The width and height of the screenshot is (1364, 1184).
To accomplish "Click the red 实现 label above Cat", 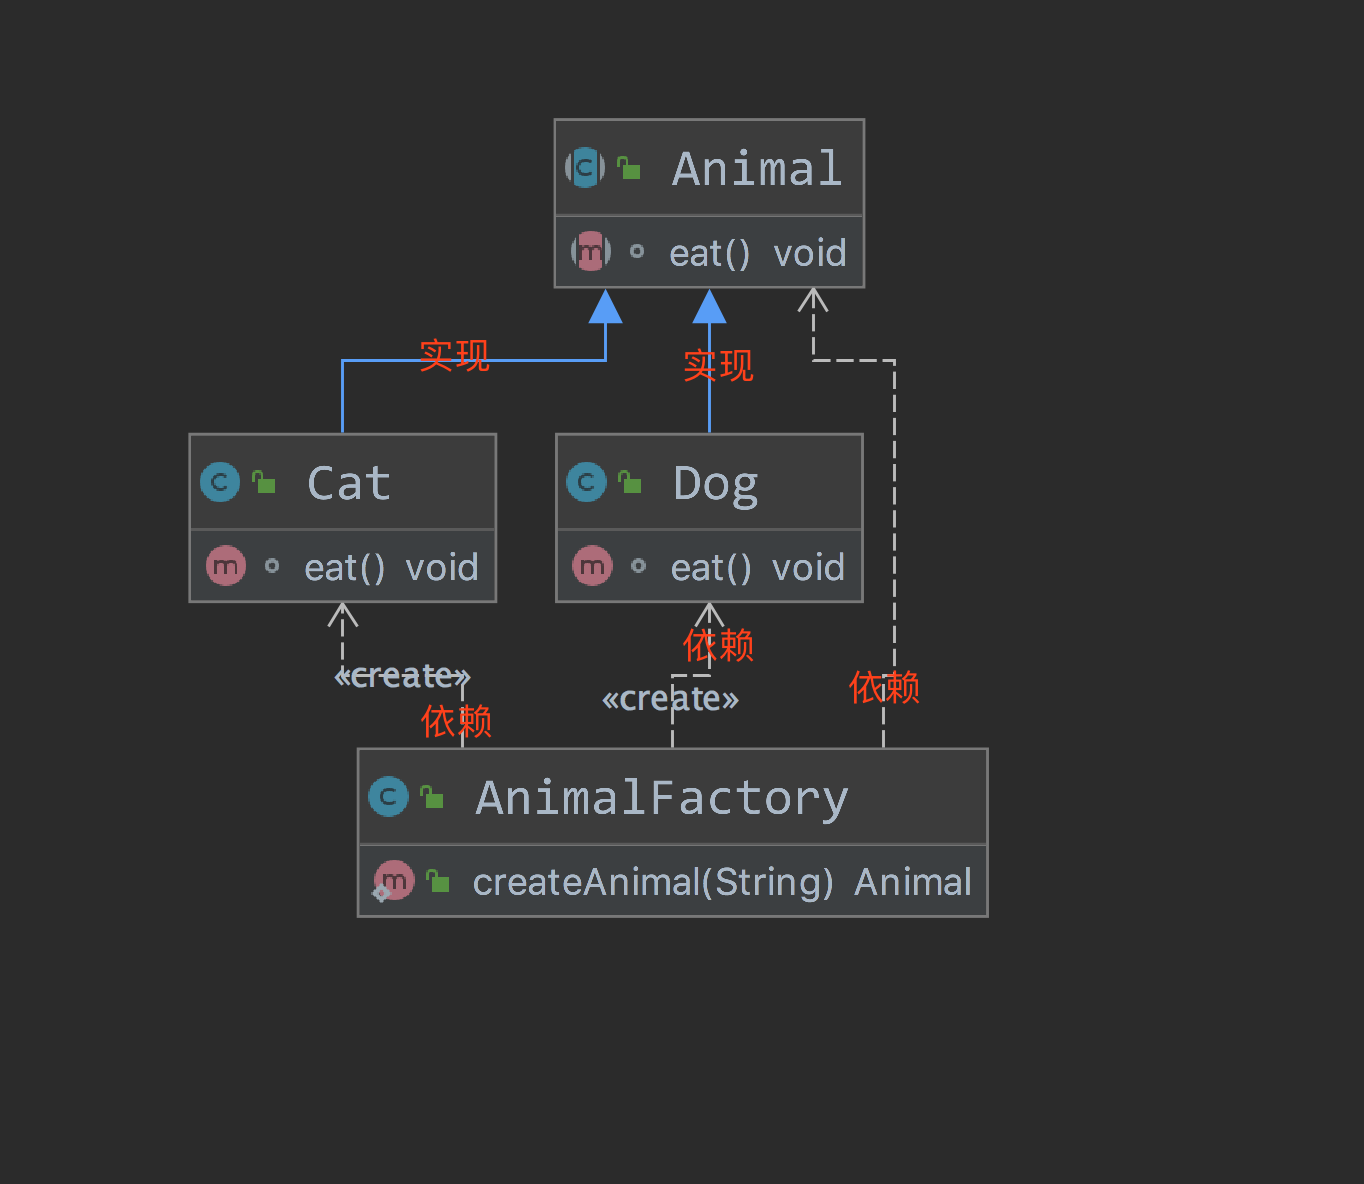I will (x=454, y=355).
